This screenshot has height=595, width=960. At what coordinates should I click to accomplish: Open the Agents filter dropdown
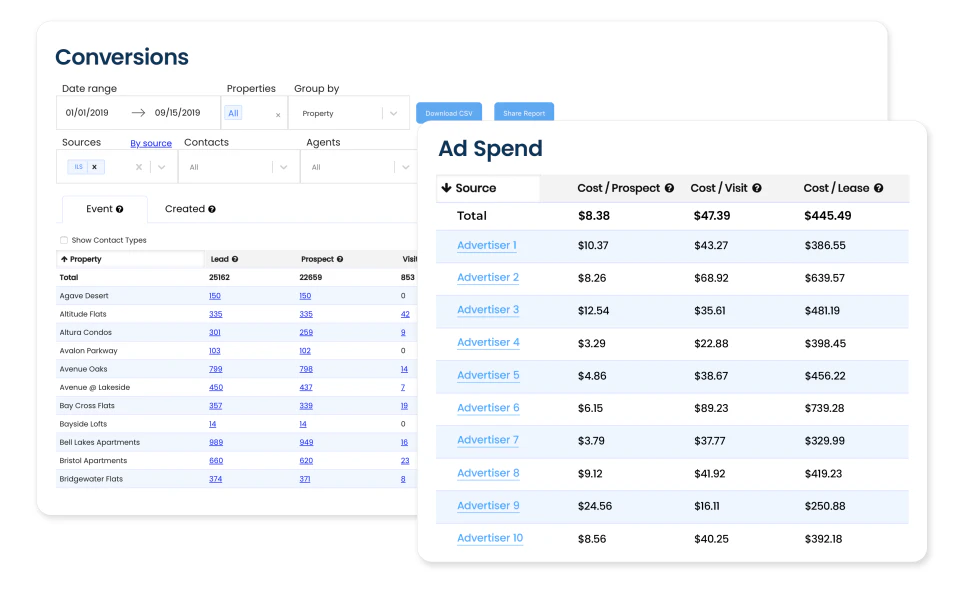(358, 165)
